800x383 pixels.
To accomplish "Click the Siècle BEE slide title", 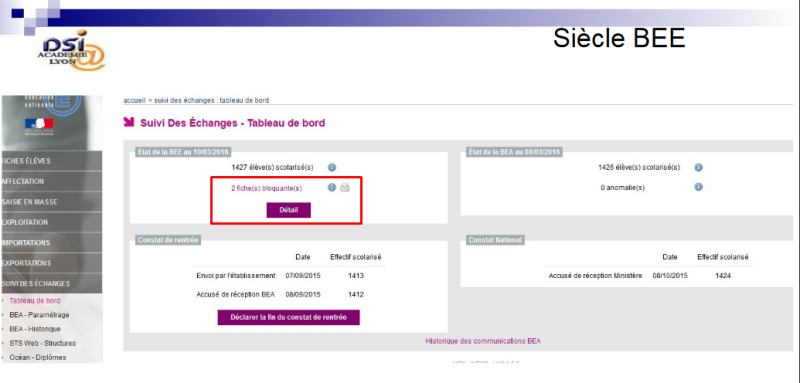I will point(619,38).
